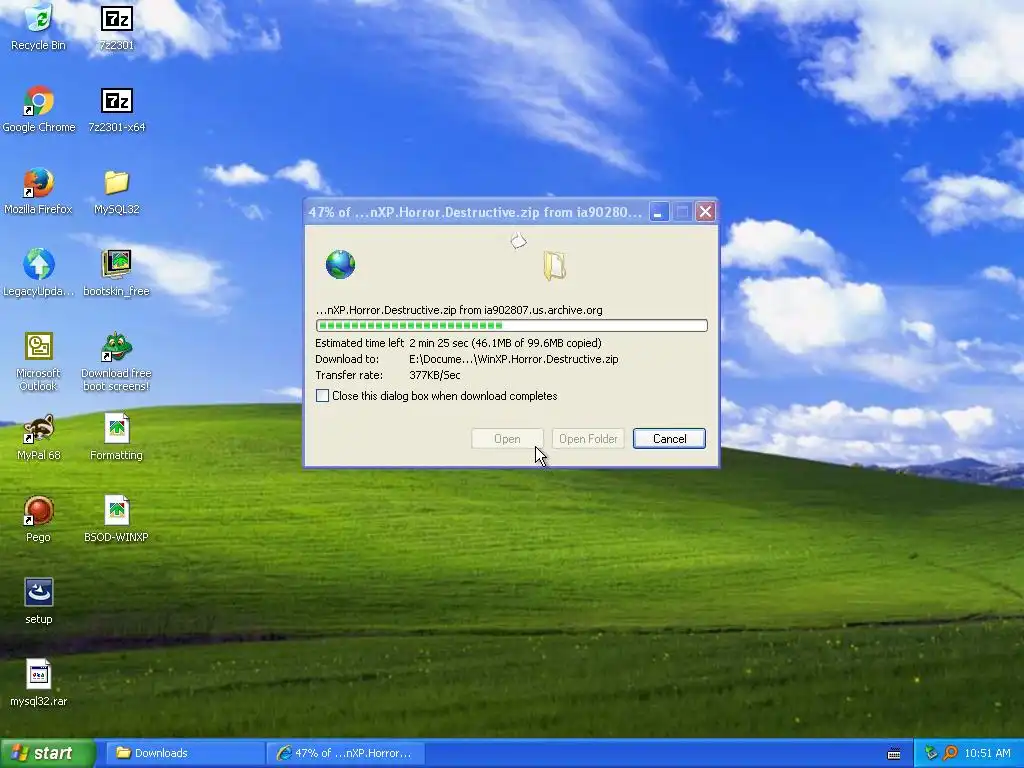This screenshot has width=1024, height=768.
Task: Click the Estimated time left text
Action: point(360,343)
